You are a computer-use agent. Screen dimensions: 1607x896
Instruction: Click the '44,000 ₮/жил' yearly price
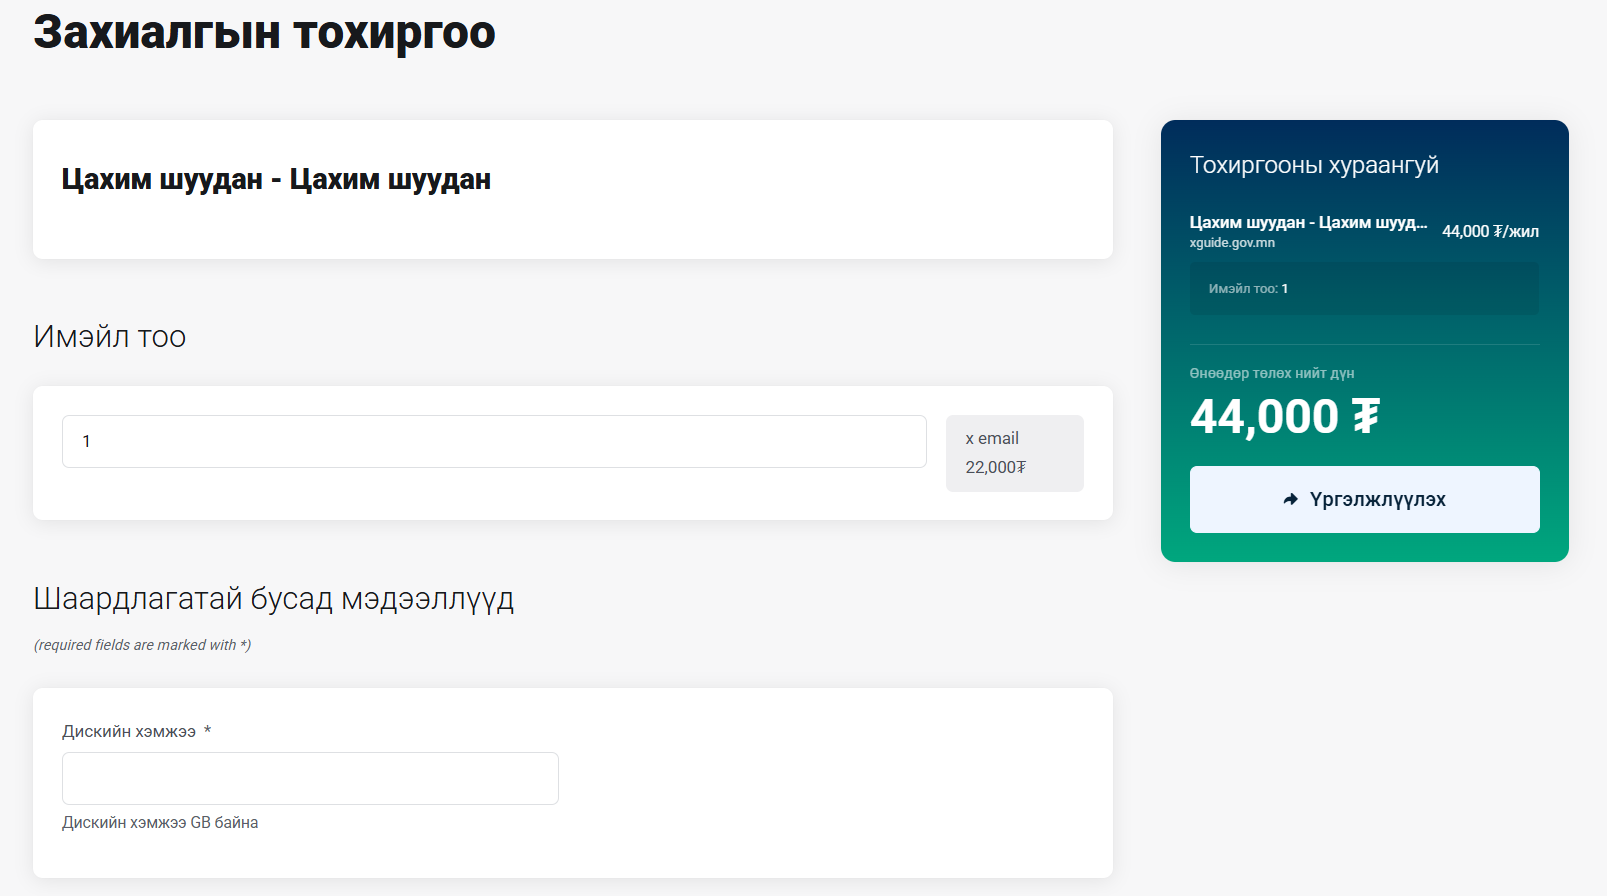tap(1490, 231)
